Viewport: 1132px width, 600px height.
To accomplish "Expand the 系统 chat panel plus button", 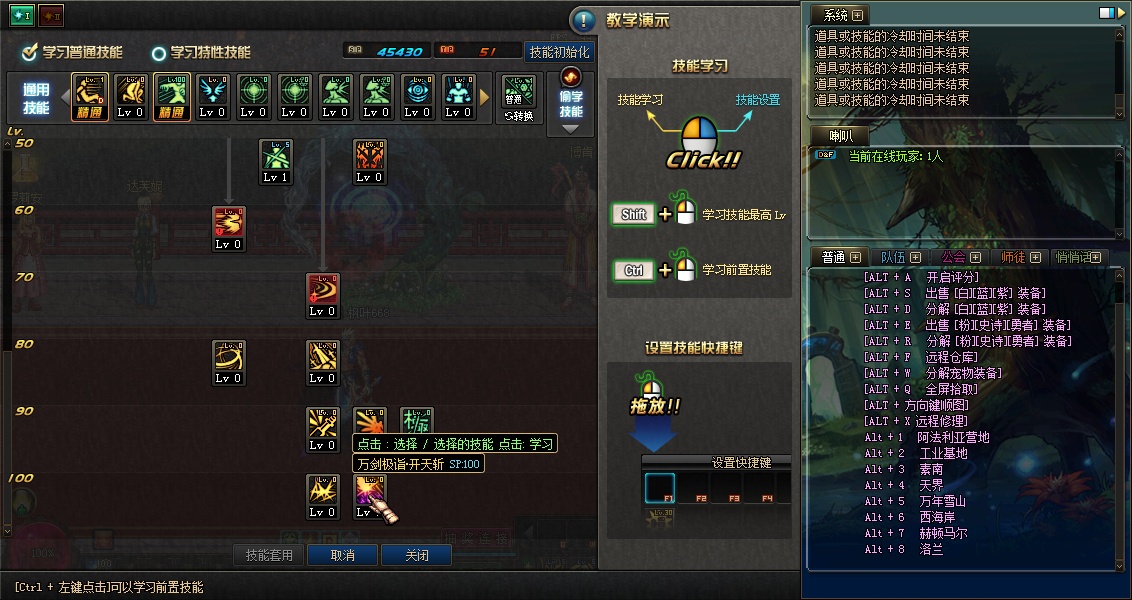I will point(858,15).
